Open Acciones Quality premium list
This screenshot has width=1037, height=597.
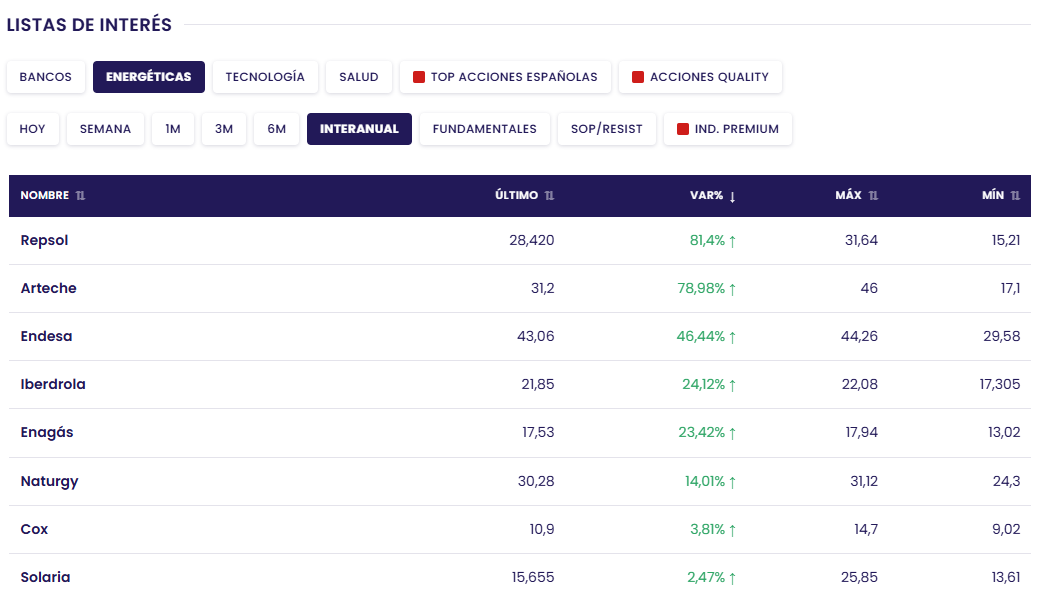(700, 77)
